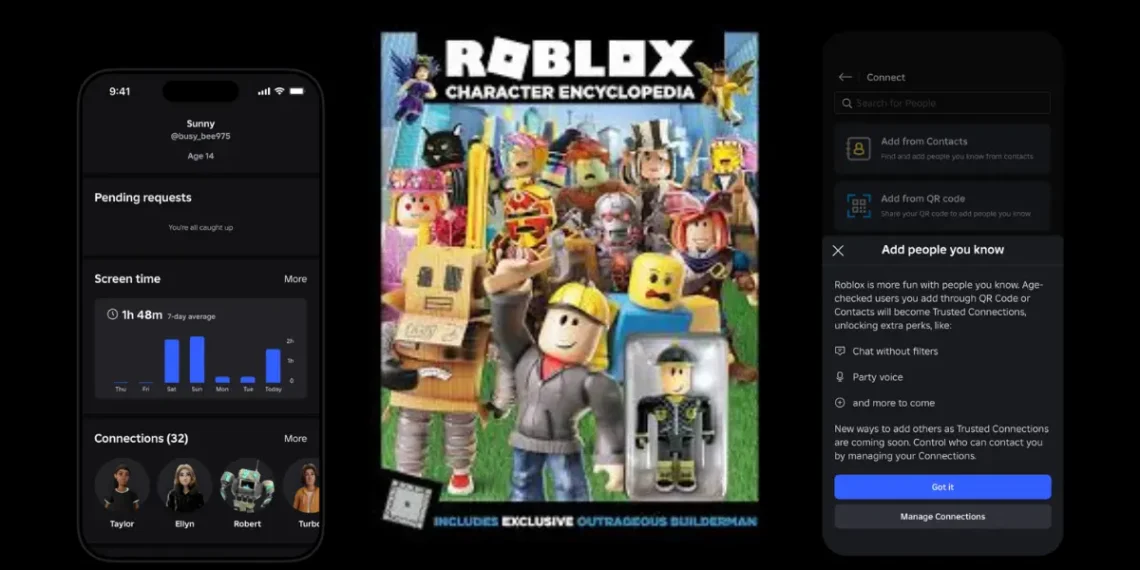Click the 9:41 time display
Viewport: 1140px width, 570px height.
120,92
